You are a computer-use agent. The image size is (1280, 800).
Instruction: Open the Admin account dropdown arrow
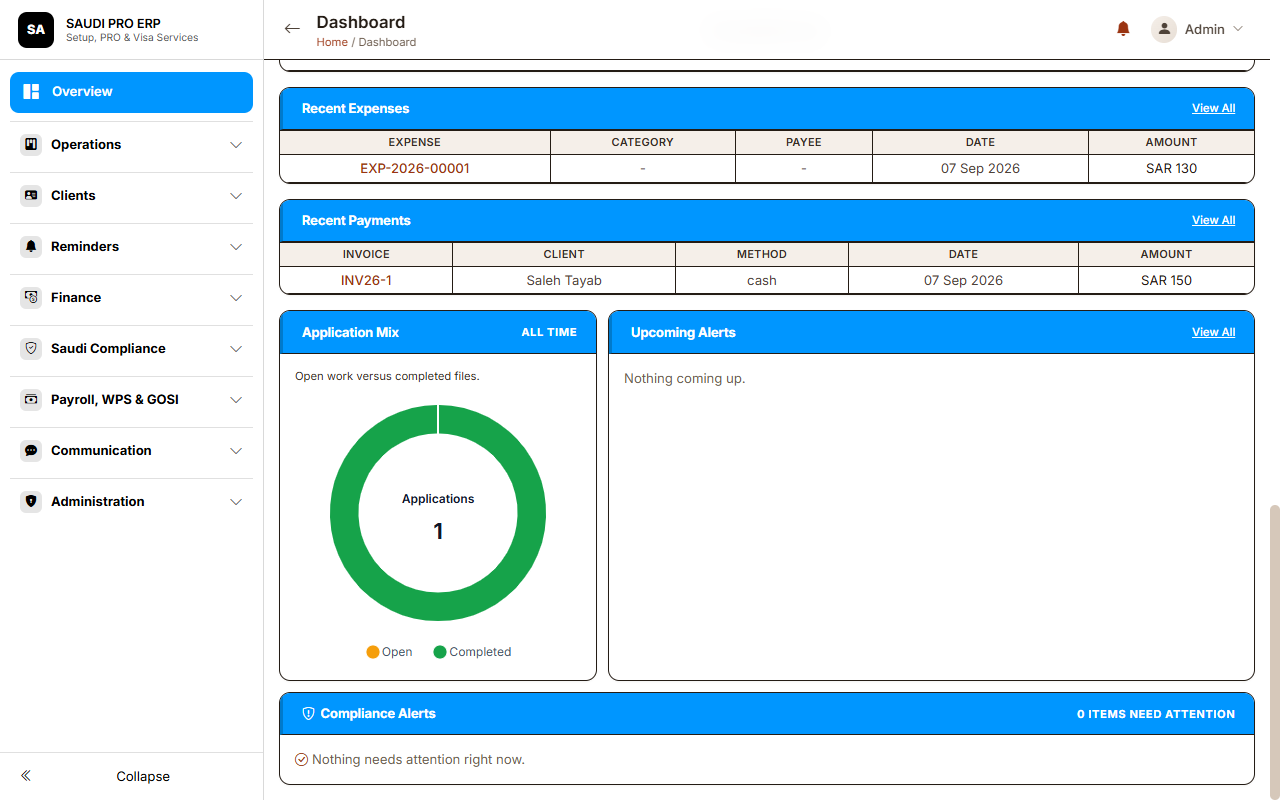tap(1238, 29)
